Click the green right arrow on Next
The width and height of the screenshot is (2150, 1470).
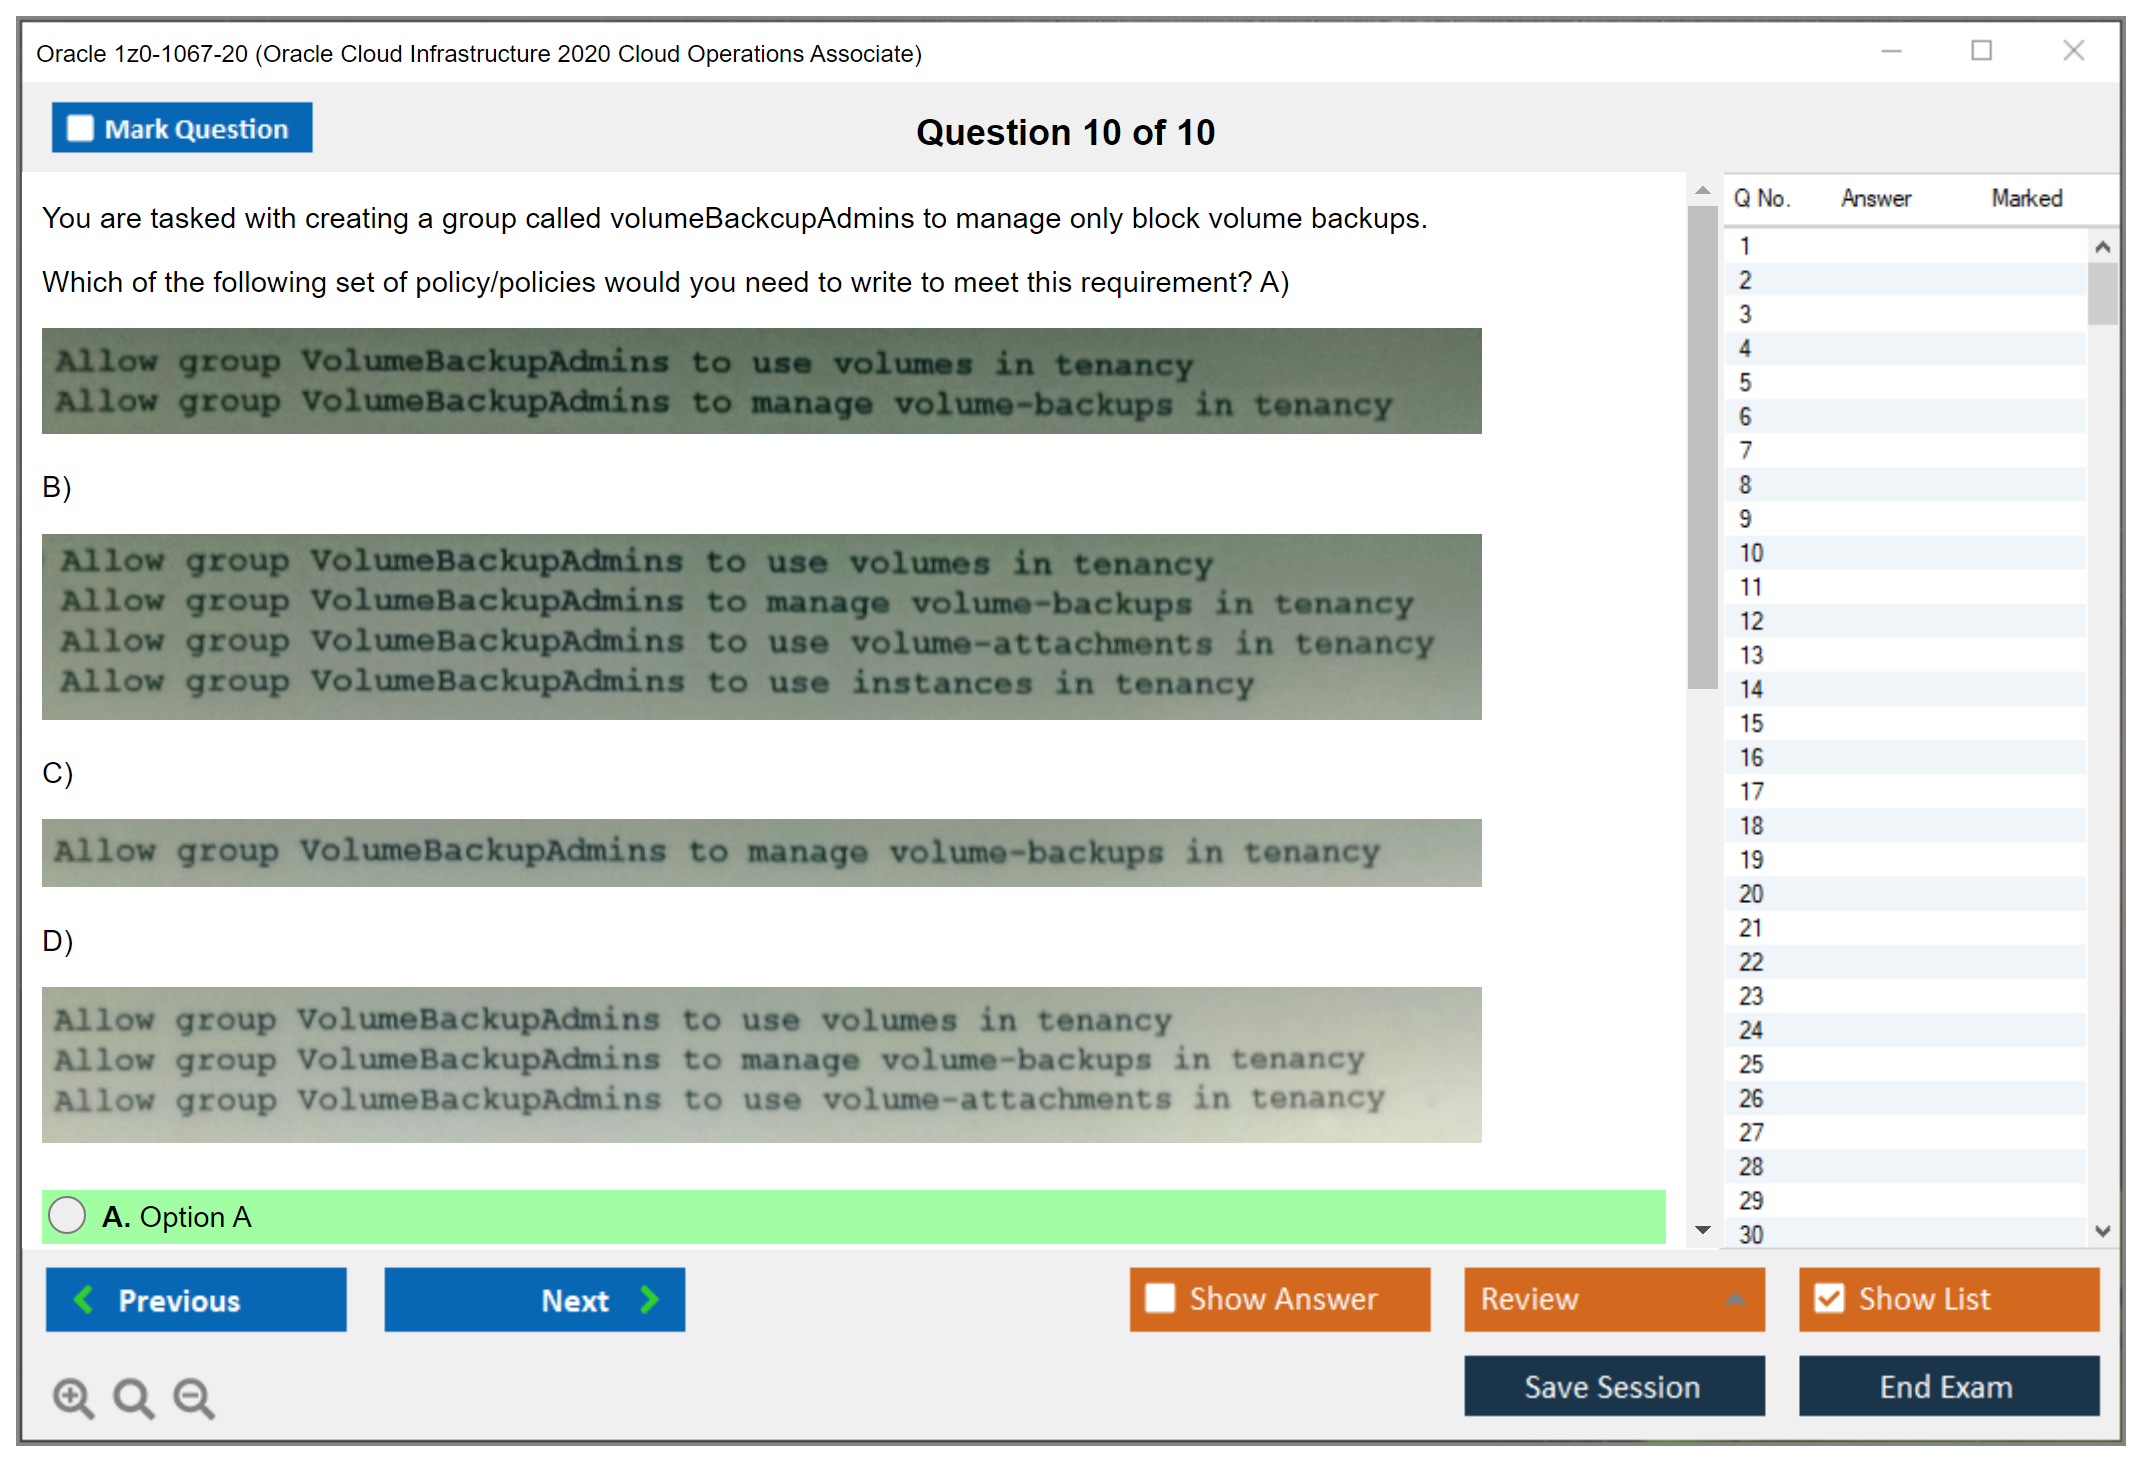tap(649, 1299)
